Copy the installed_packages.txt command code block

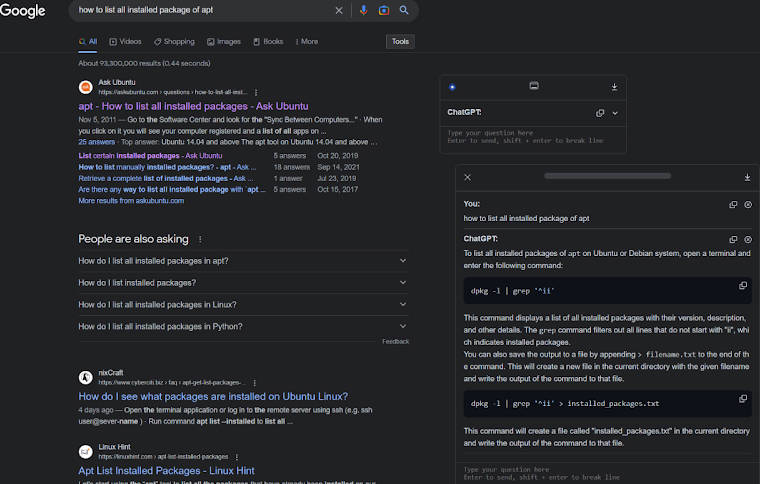point(742,398)
